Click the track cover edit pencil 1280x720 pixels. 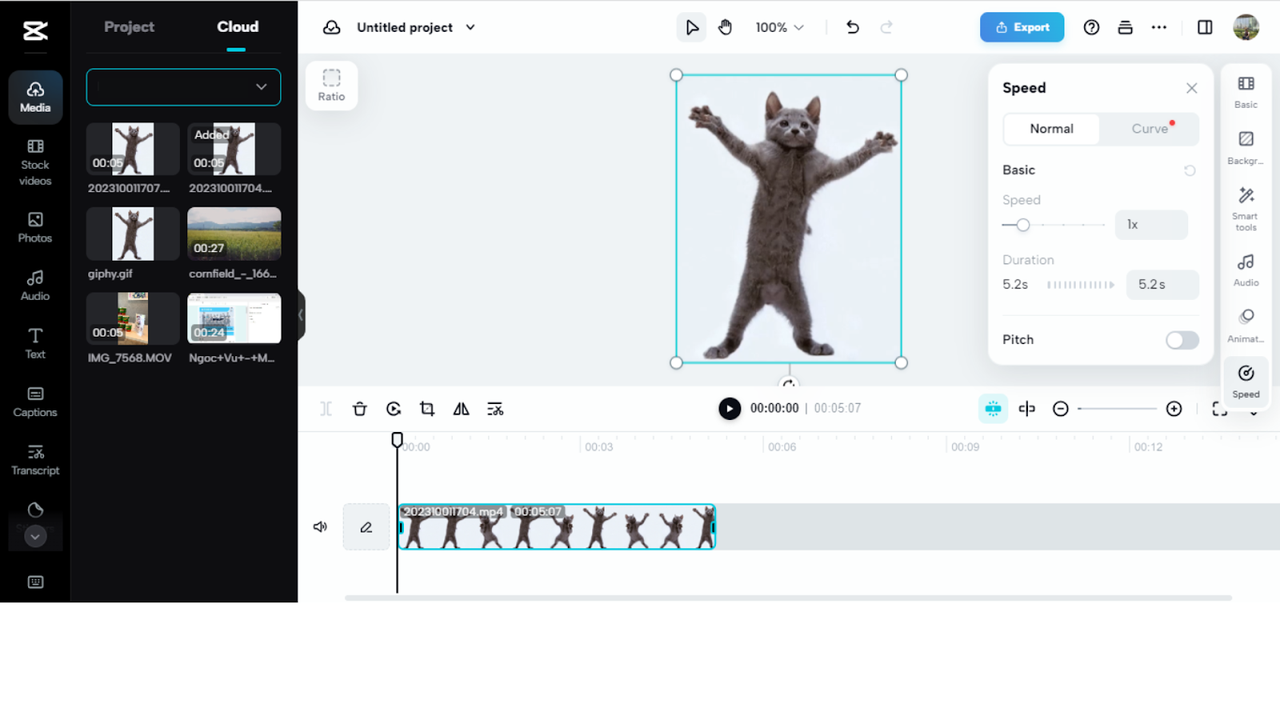point(366,527)
